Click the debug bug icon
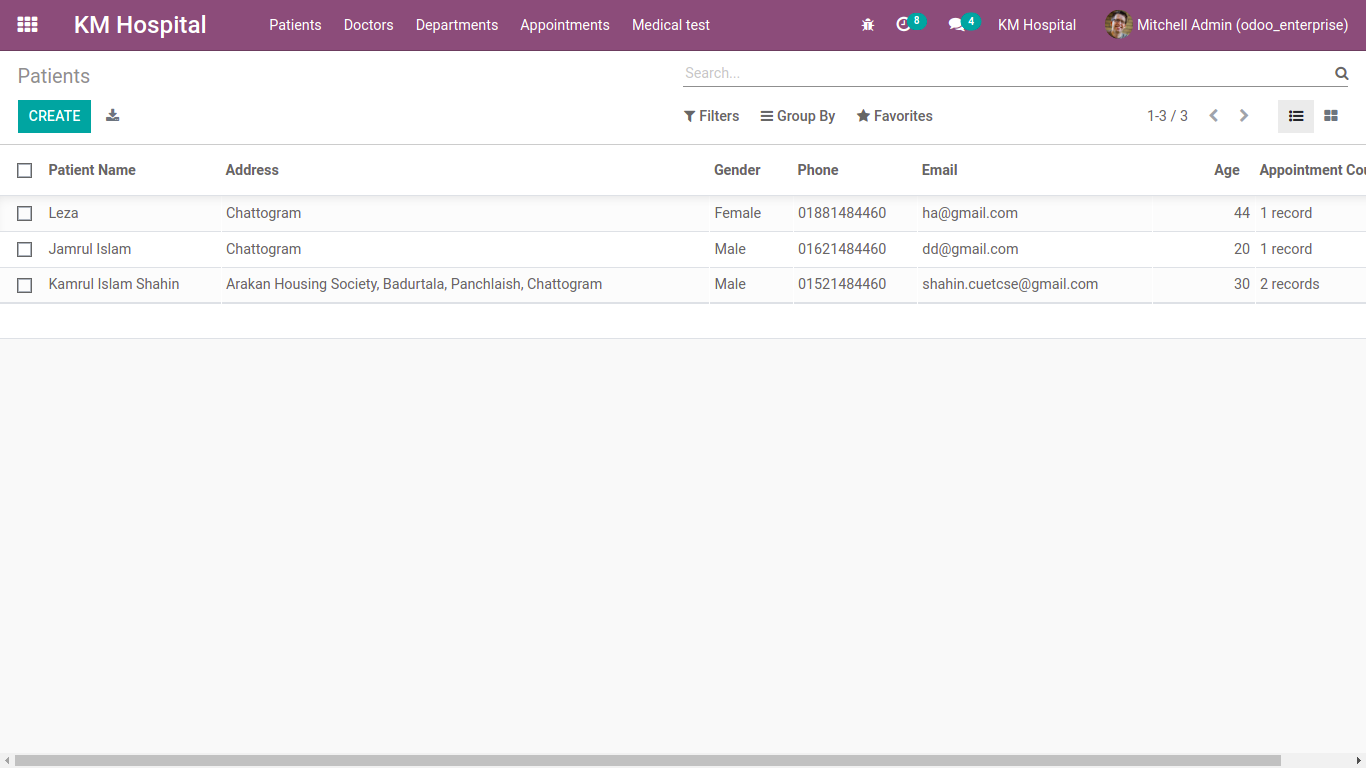1366x768 pixels. pos(868,25)
